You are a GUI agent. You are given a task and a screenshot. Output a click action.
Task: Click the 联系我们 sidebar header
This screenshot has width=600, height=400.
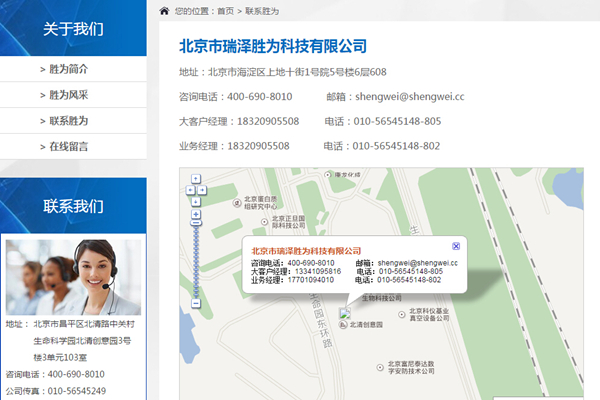(73, 206)
